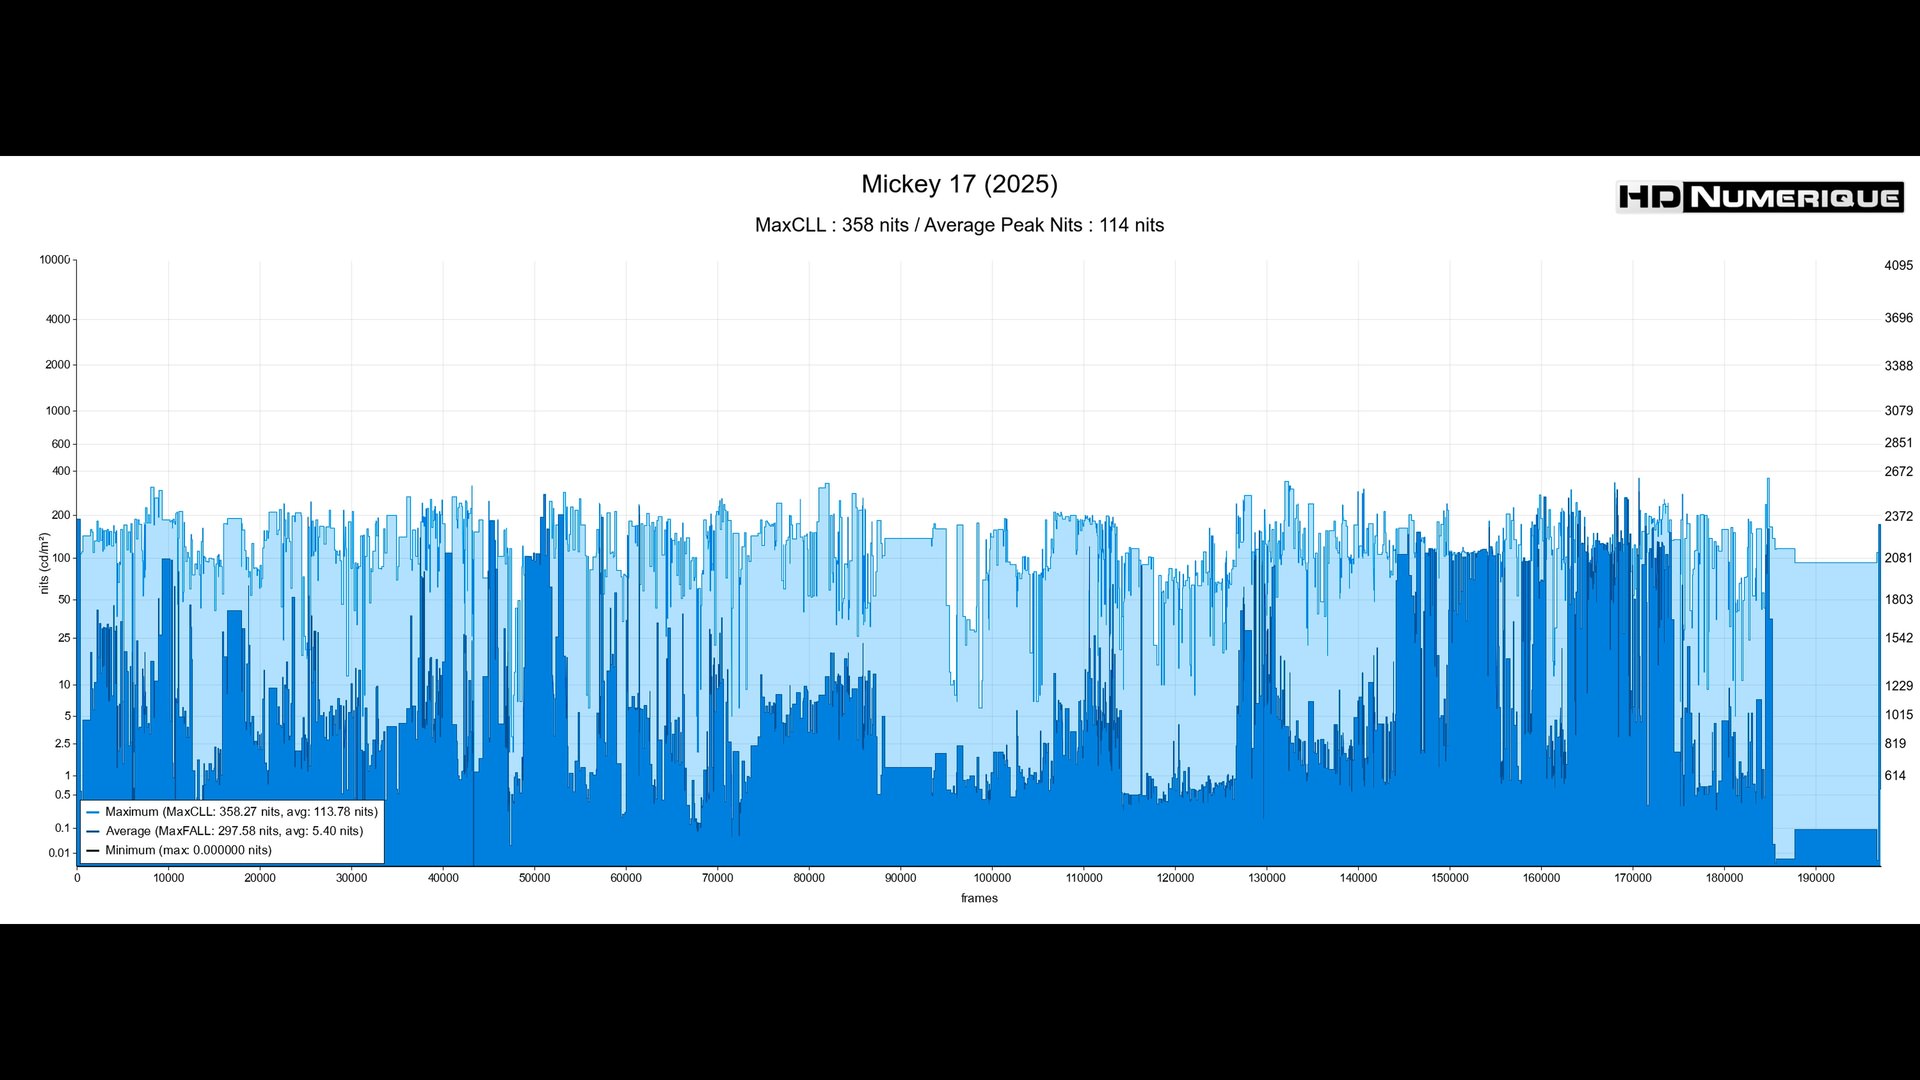The height and width of the screenshot is (1080, 1920).
Task: Click the 140000 tick on the frames axis
Action: tap(1358, 878)
